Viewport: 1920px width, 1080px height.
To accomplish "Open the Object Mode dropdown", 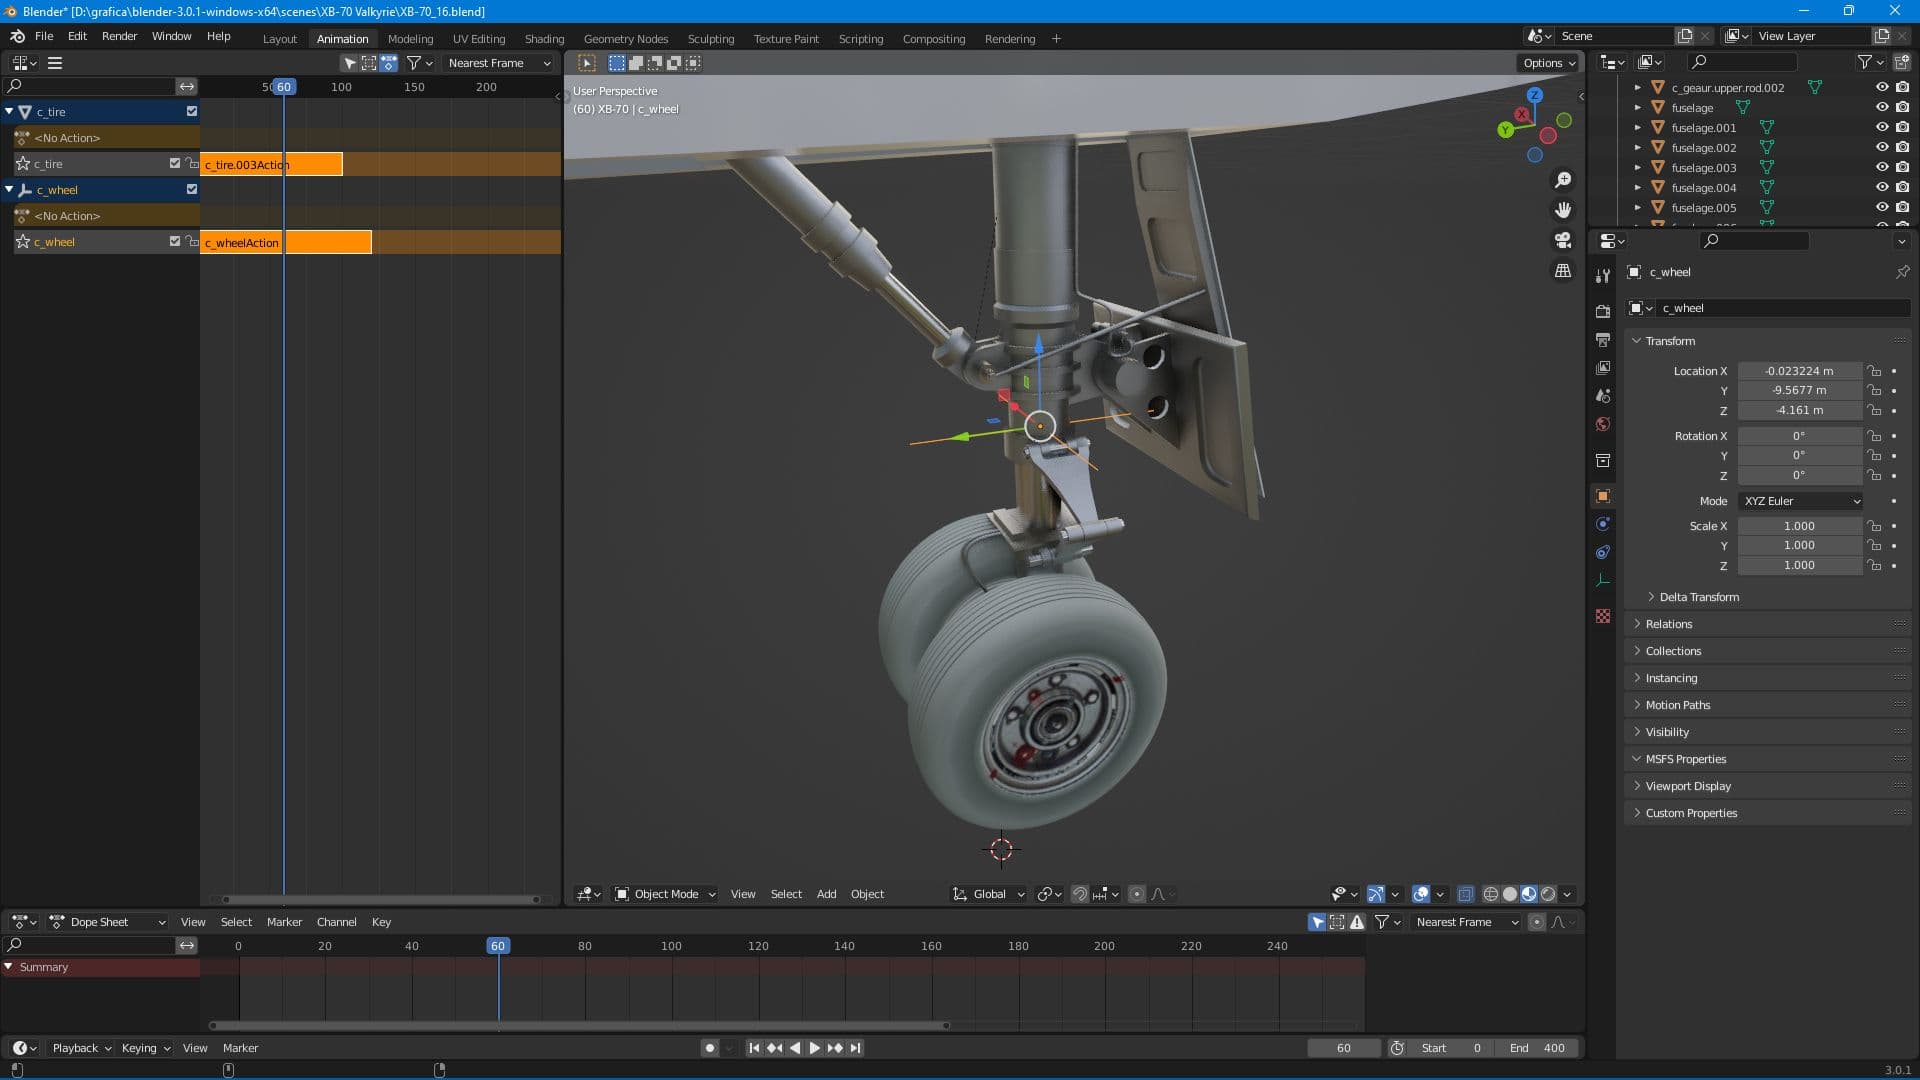I will pyautogui.click(x=663, y=894).
